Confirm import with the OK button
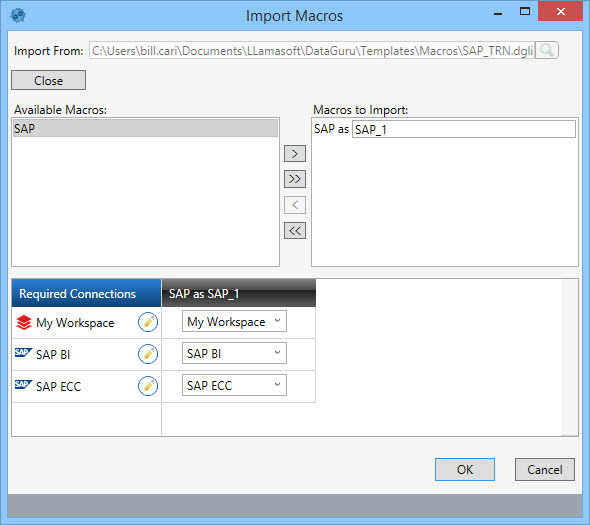This screenshot has height=525, width=590. point(465,469)
